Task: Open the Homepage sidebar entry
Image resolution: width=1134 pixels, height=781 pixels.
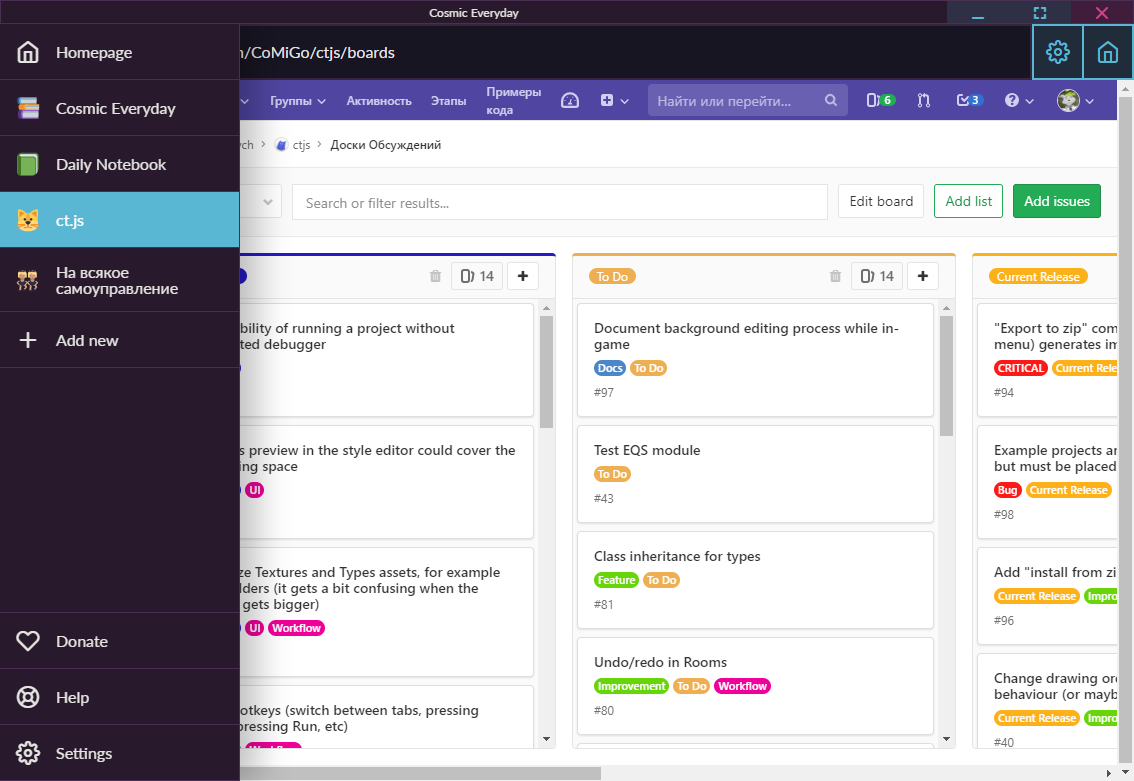Action: 119,52
